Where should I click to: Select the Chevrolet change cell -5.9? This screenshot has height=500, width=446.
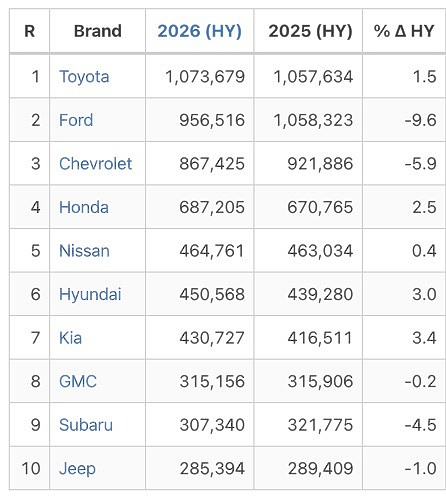[420, 164]
